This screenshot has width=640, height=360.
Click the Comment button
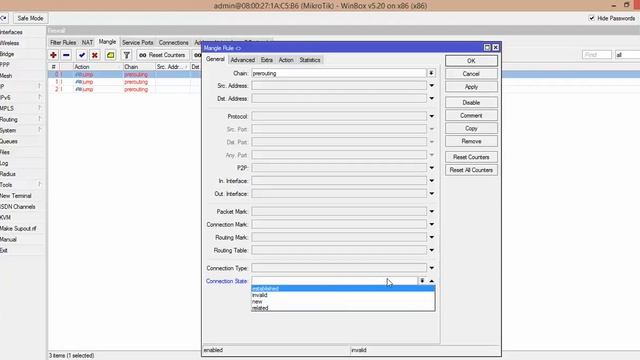471,116
